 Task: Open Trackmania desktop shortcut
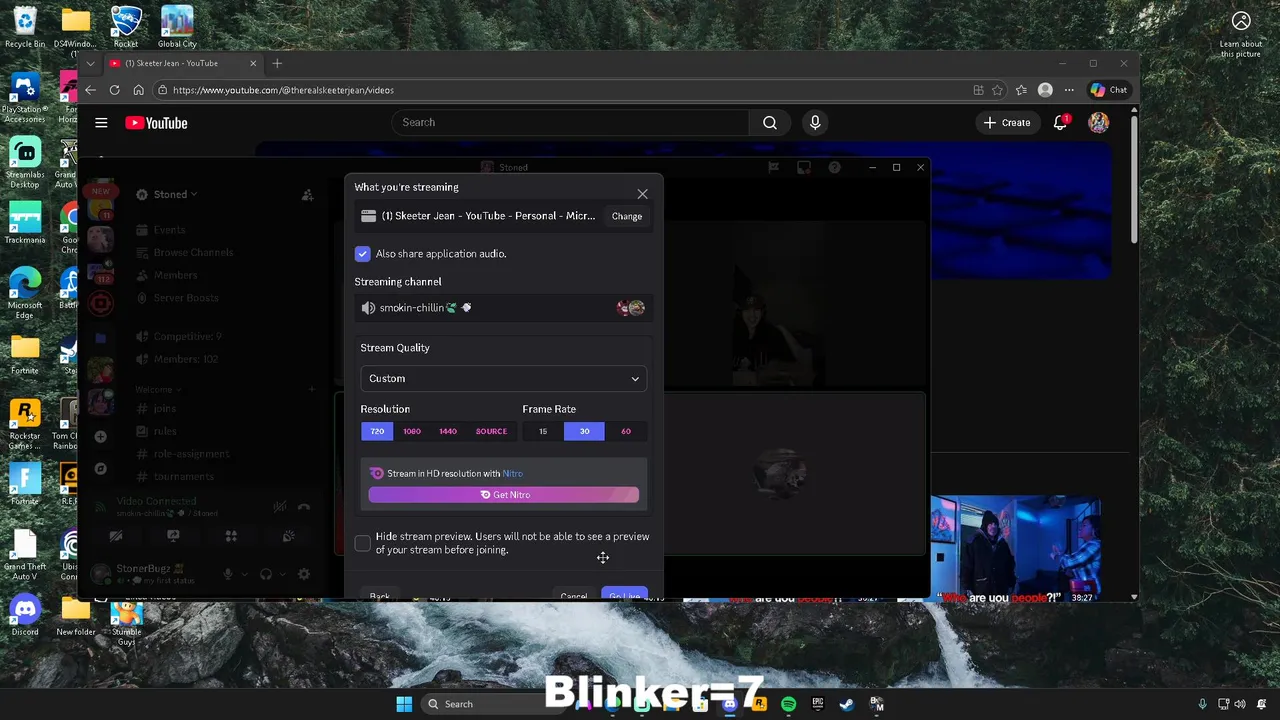[x=25, y=222]
